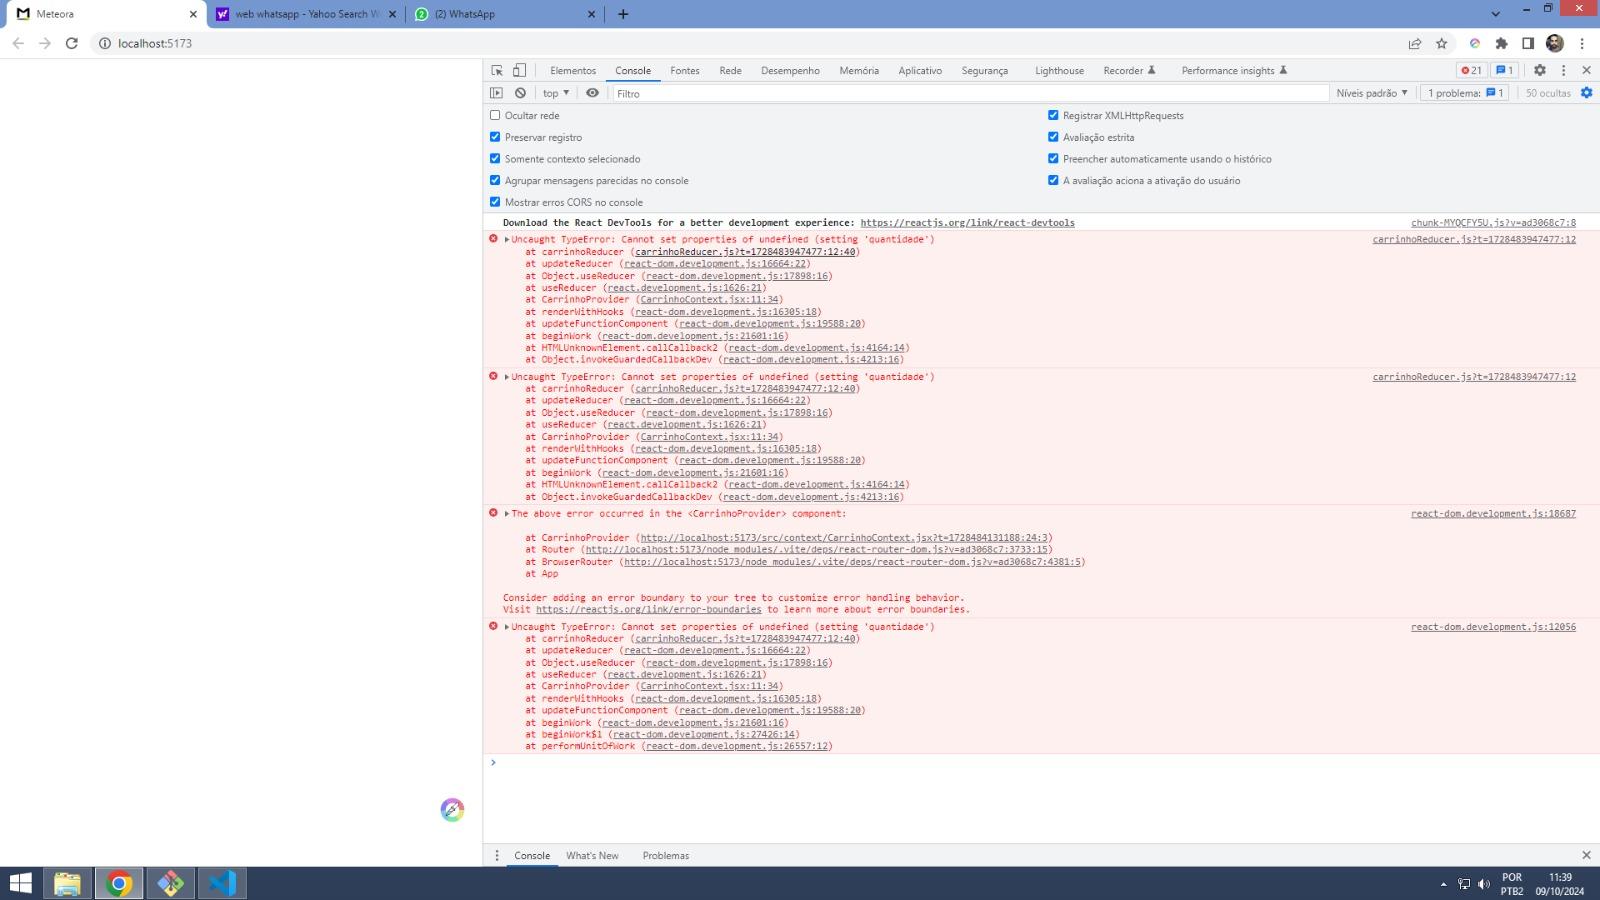Switch to Fontes tab
The width and height of the screenshot is (1600, 900).
(685, 71)
